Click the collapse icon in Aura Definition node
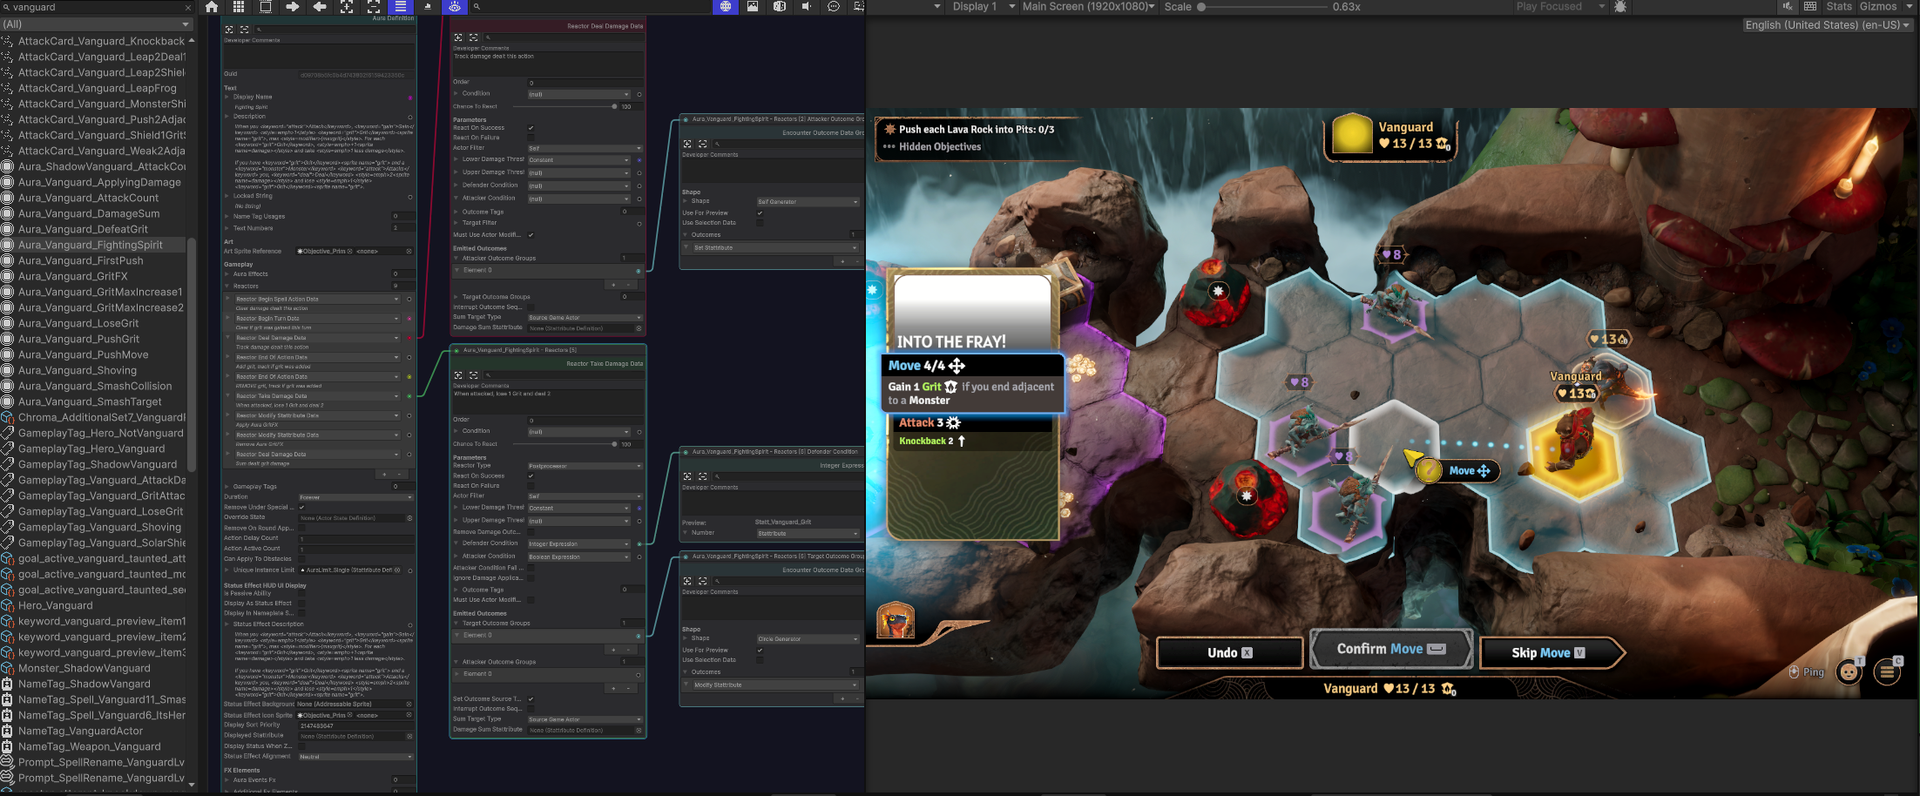 click(244, 30)
